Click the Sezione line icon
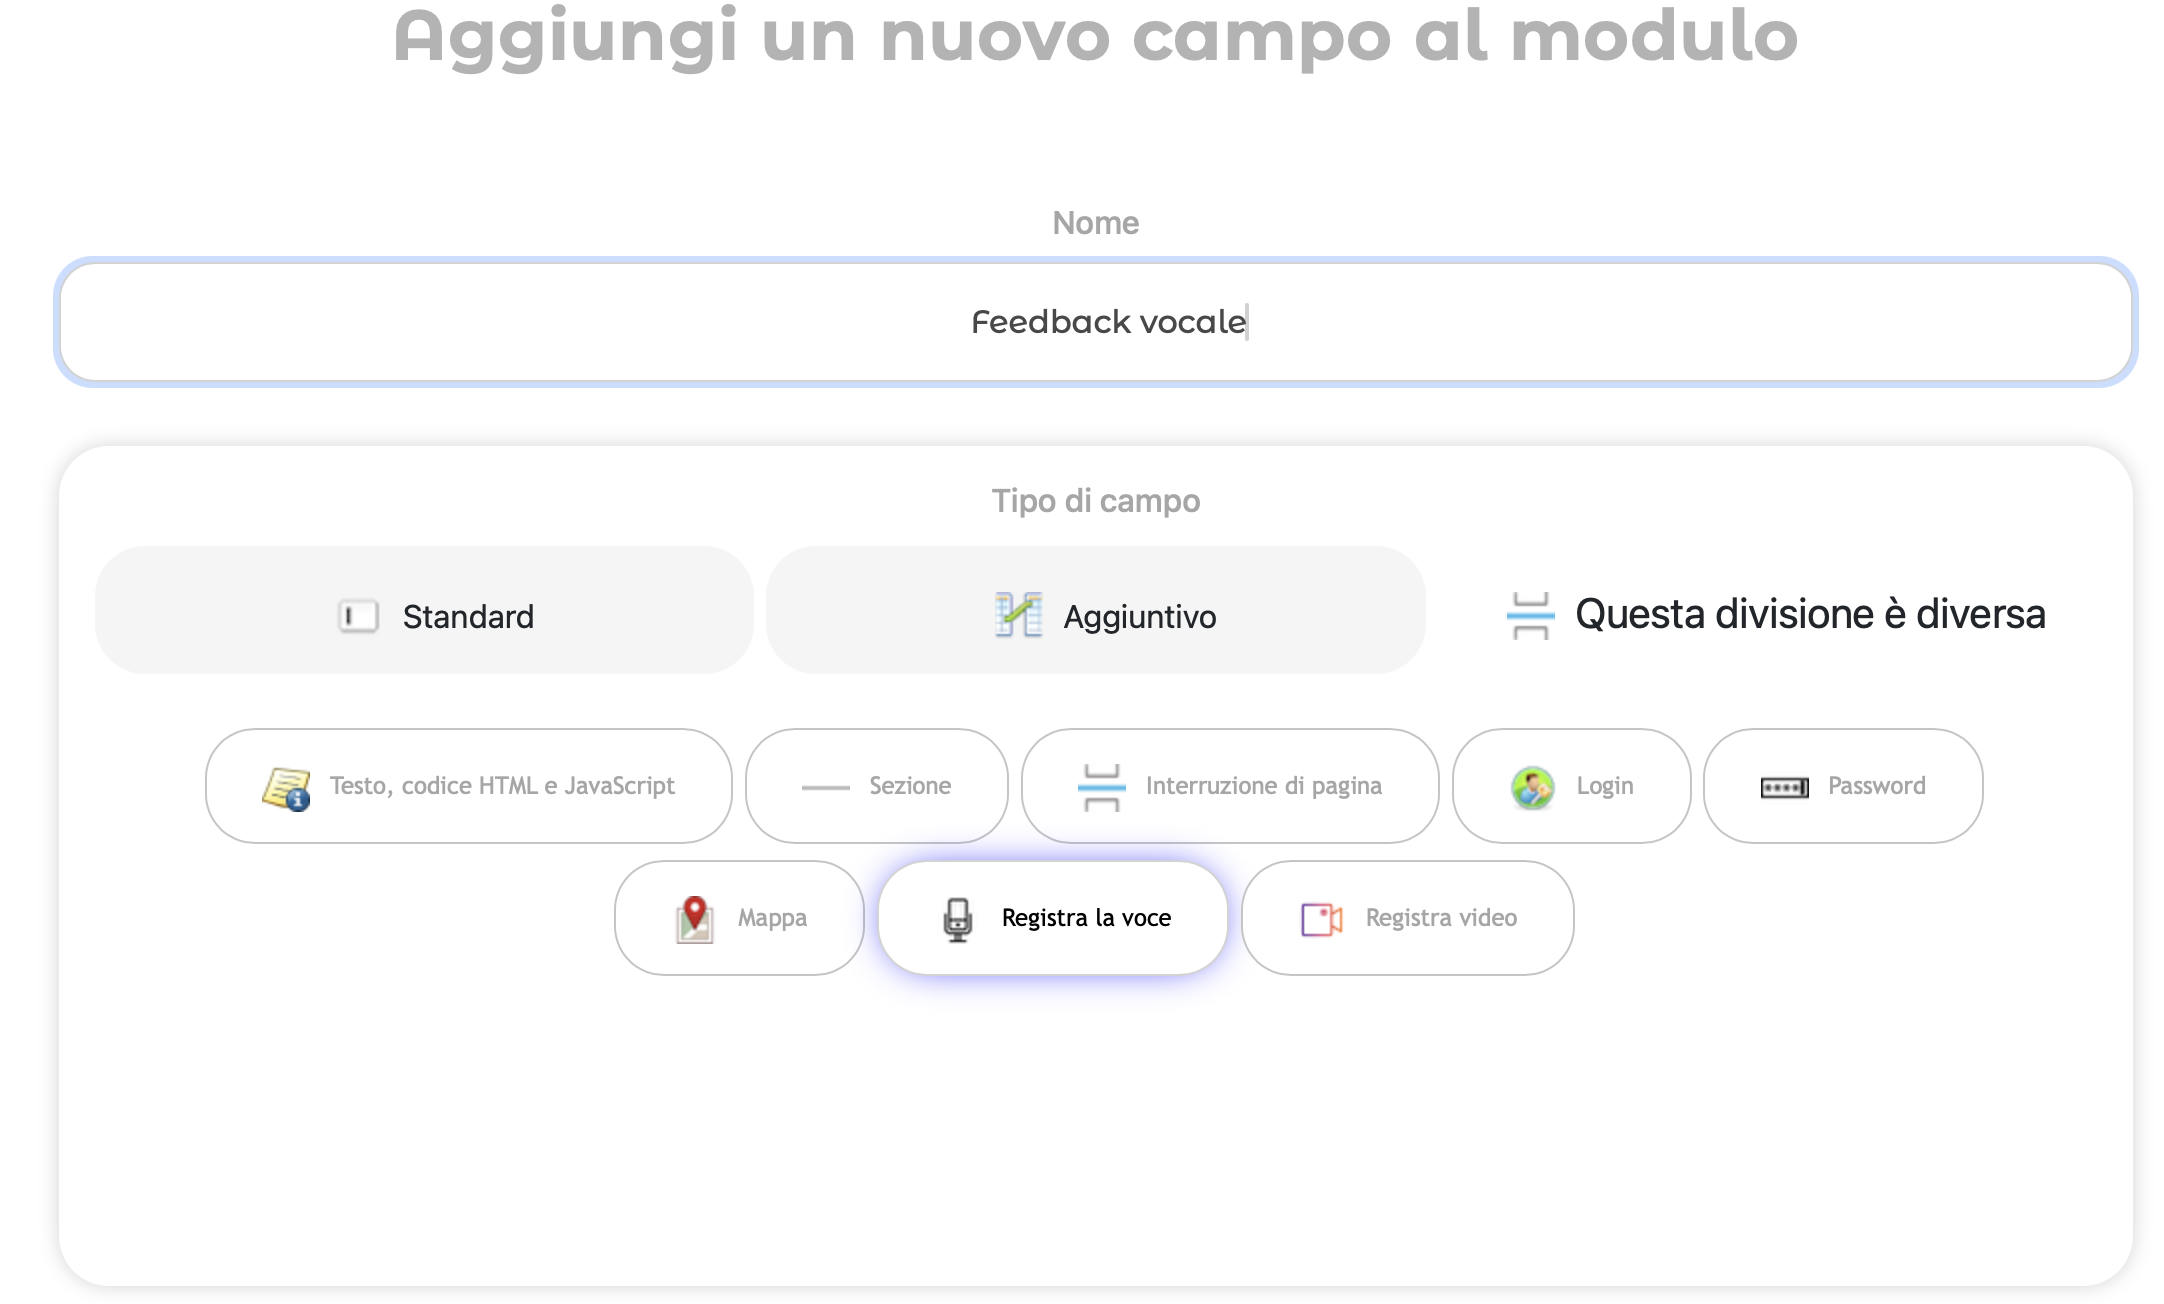 click(825, 788)
